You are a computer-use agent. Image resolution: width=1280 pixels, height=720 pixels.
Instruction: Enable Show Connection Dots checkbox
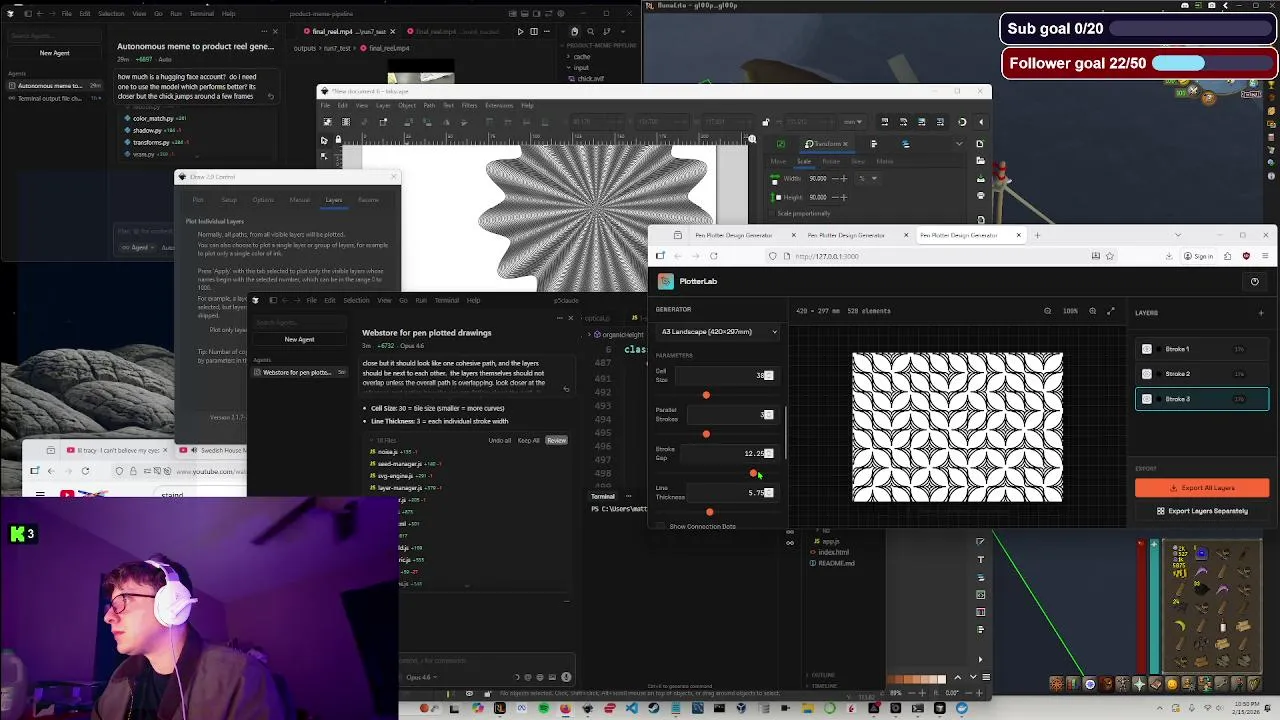[x=661, y=526]
